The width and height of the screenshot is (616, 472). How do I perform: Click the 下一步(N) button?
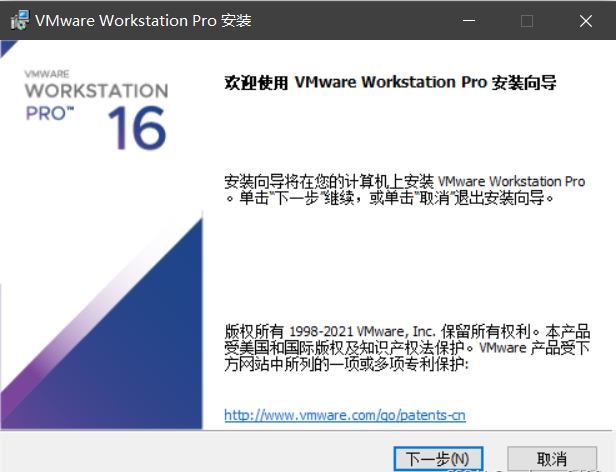pyautogui.click(x=438, y=458)
